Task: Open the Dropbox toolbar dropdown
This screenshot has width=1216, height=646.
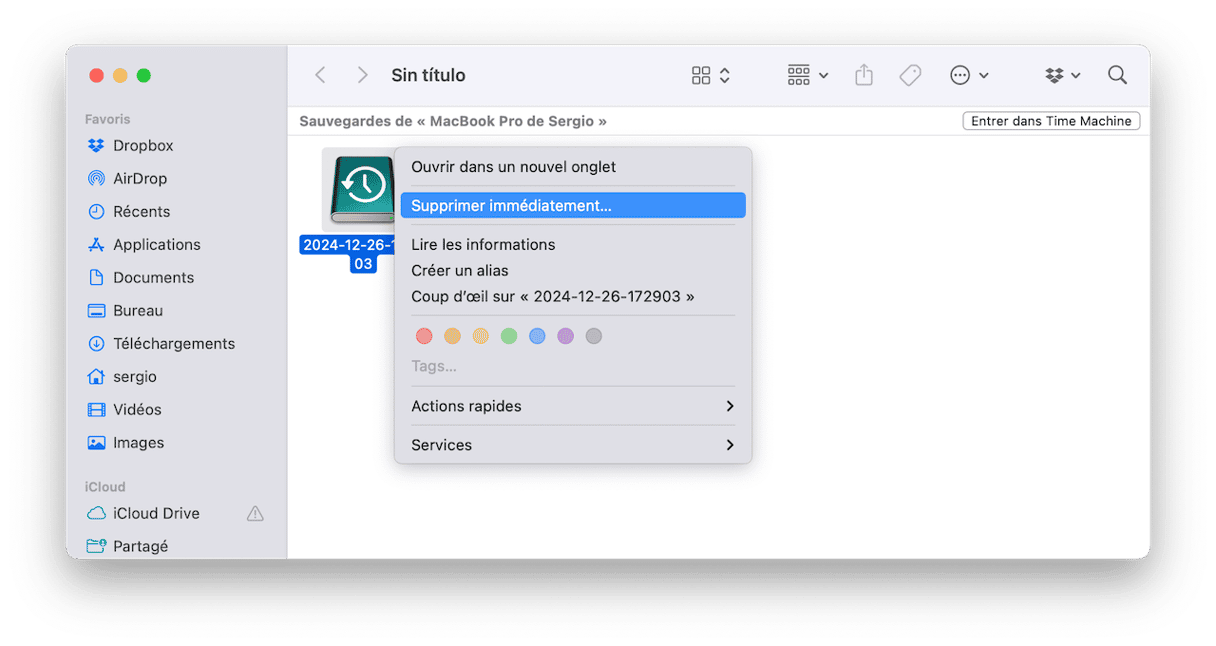Action: click(1063, 75)
